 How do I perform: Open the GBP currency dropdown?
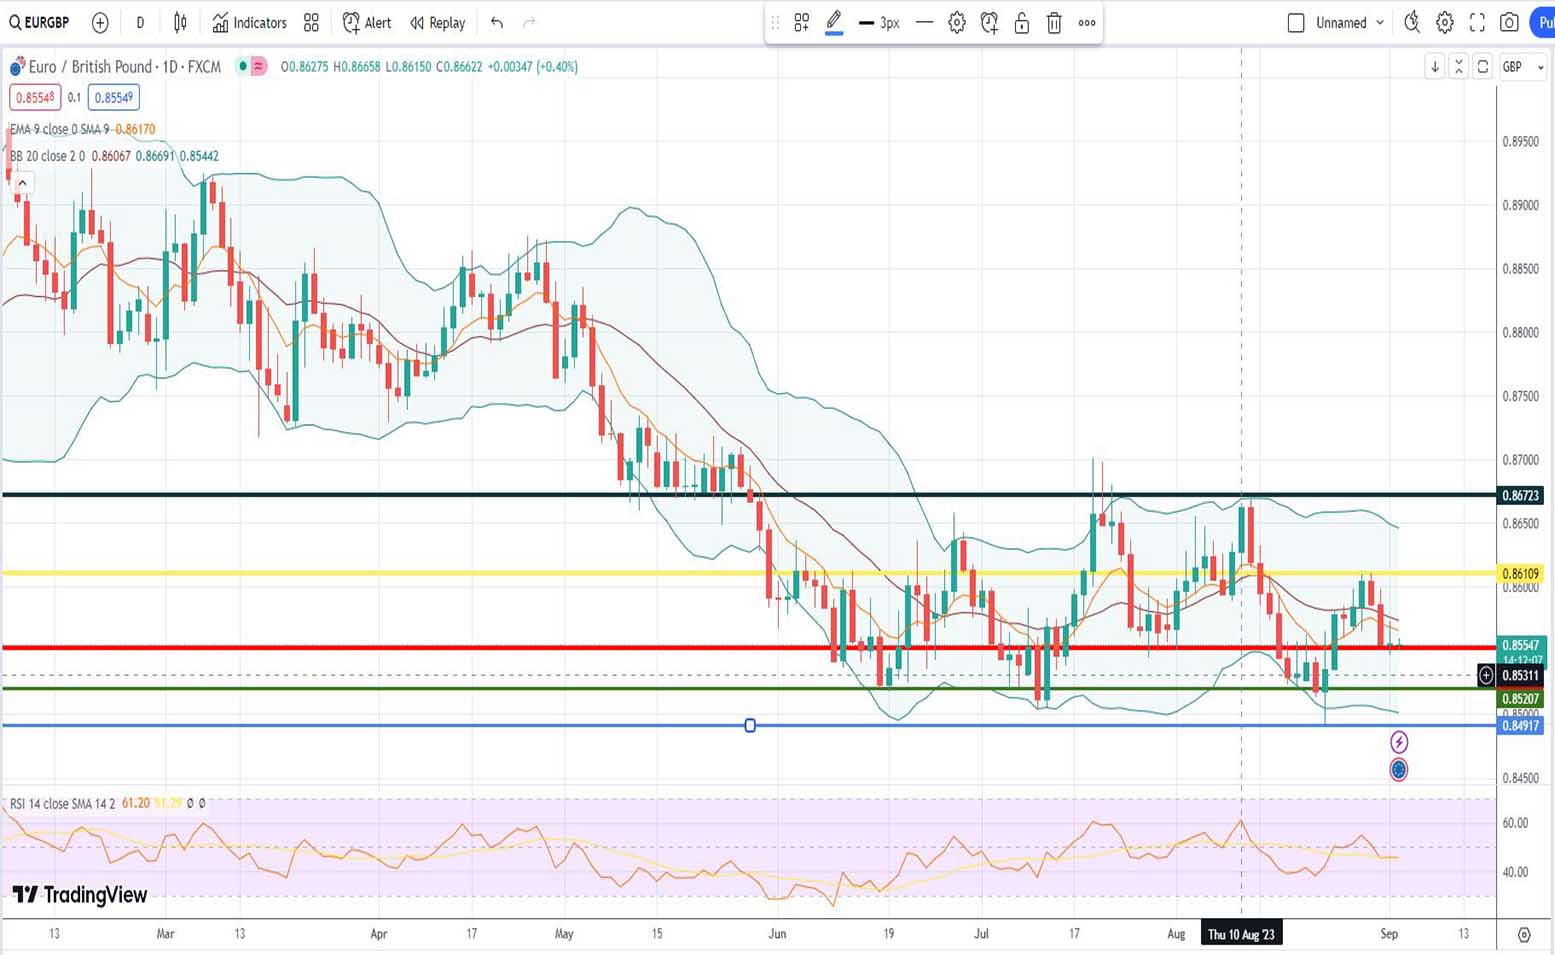click(x=1522, y=67)
